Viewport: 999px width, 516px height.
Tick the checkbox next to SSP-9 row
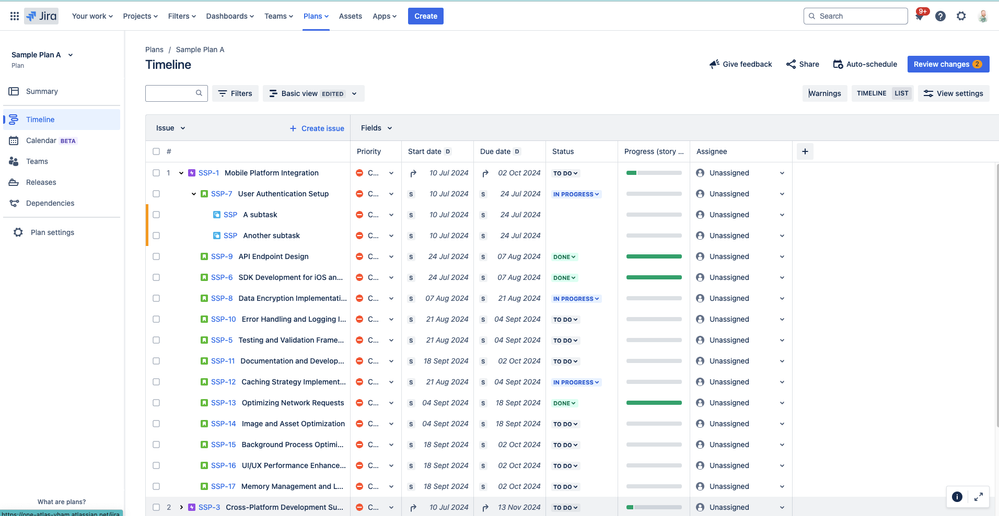pyautogui.click(x=156, y=257)
